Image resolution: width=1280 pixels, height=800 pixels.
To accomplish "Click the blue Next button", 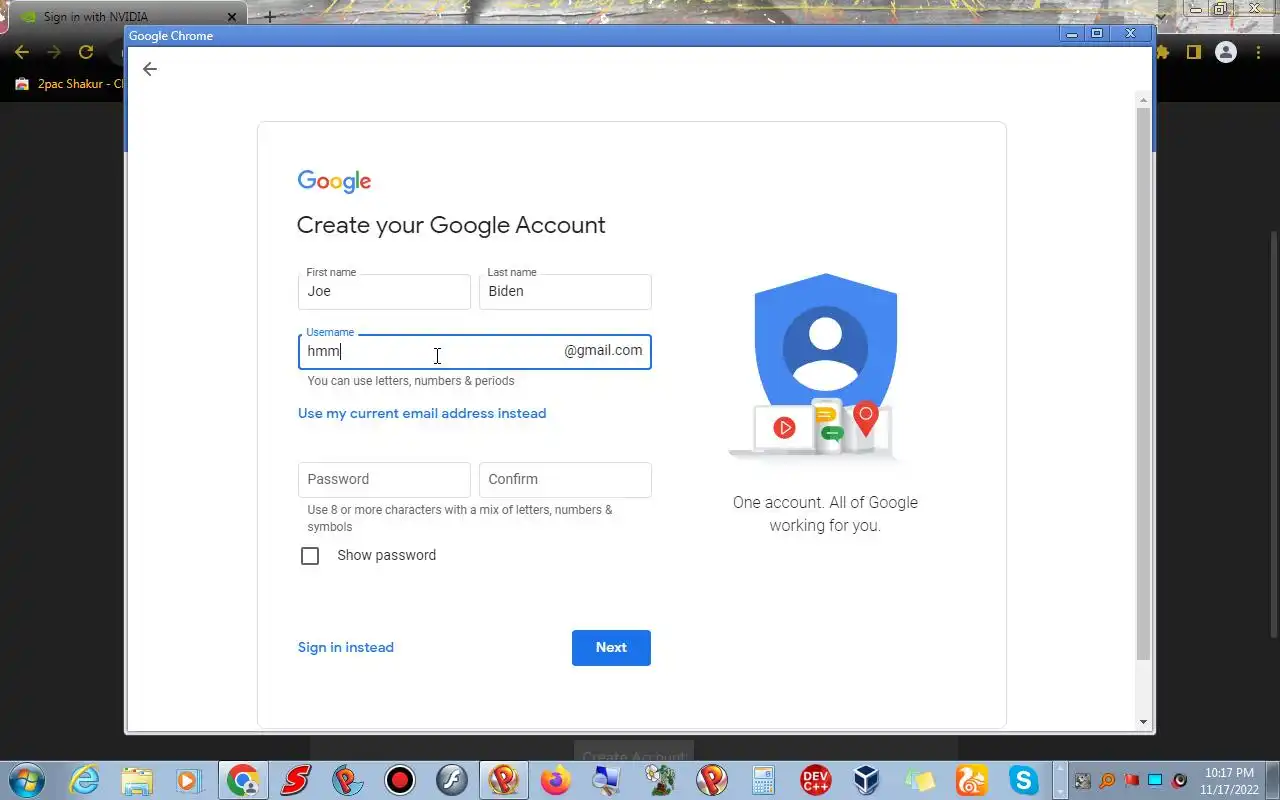I will (611, 648).
